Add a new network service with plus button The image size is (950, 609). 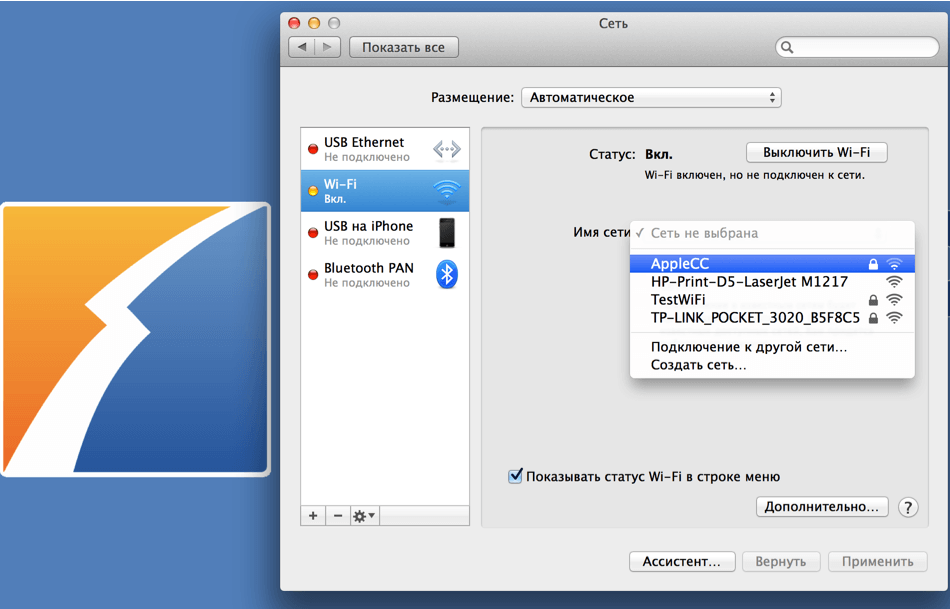(x=313, y=516)
